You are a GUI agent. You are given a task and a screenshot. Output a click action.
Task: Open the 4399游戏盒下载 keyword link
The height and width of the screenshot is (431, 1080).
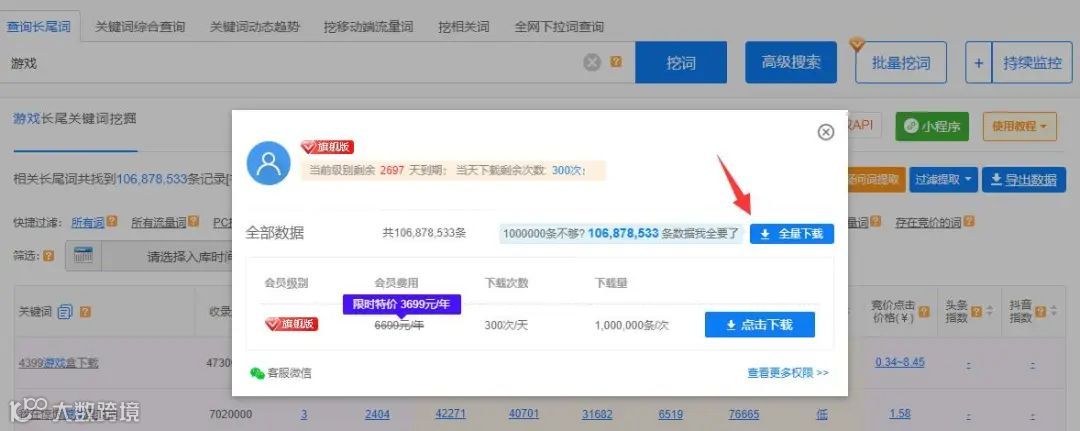coord(59,362)
